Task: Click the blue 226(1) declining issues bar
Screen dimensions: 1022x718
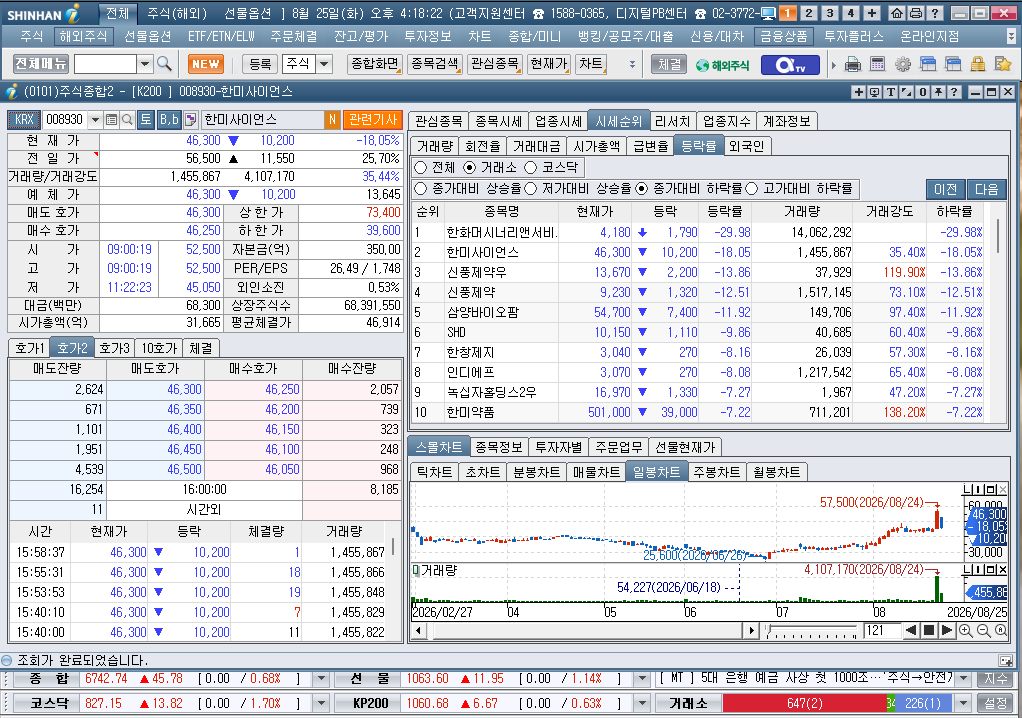Action: click(923, 704)
